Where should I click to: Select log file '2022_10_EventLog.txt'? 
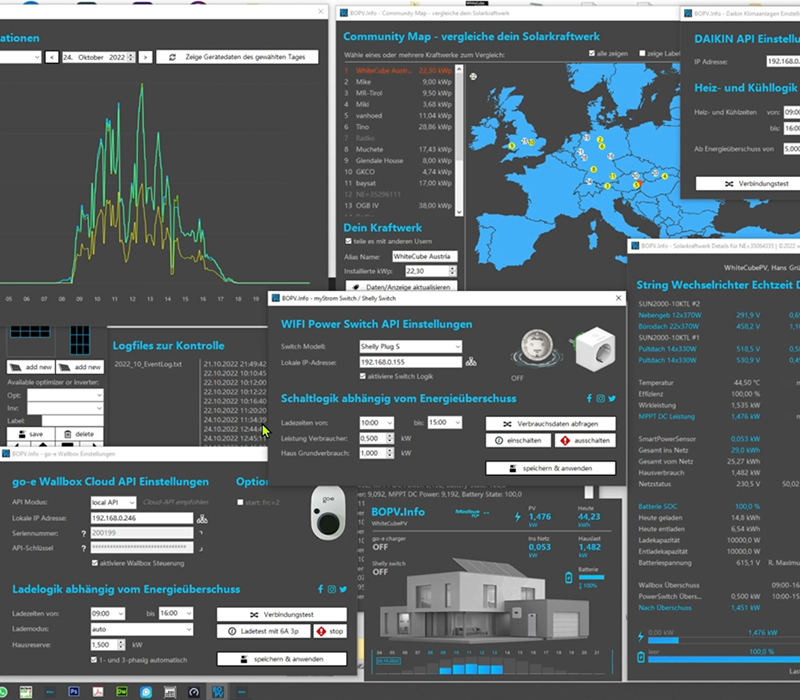pyautogui.click(x=148, y=364)
